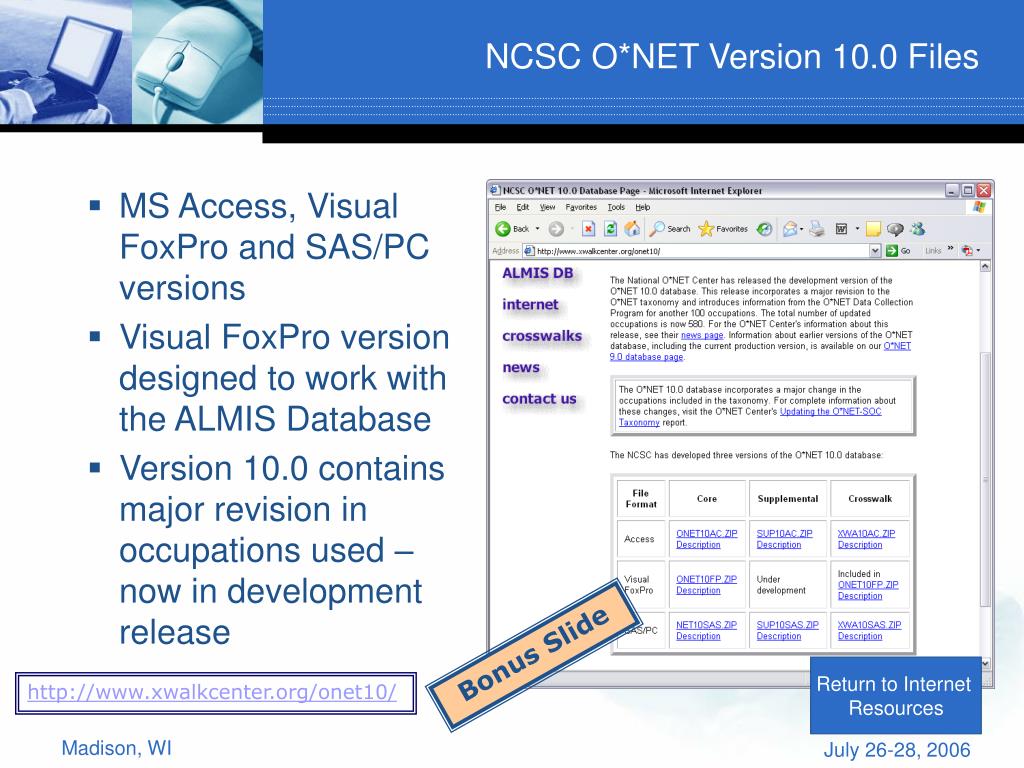Launch the Messenger people icon
Screen dimensions: 1024x768
coord(918,229)
